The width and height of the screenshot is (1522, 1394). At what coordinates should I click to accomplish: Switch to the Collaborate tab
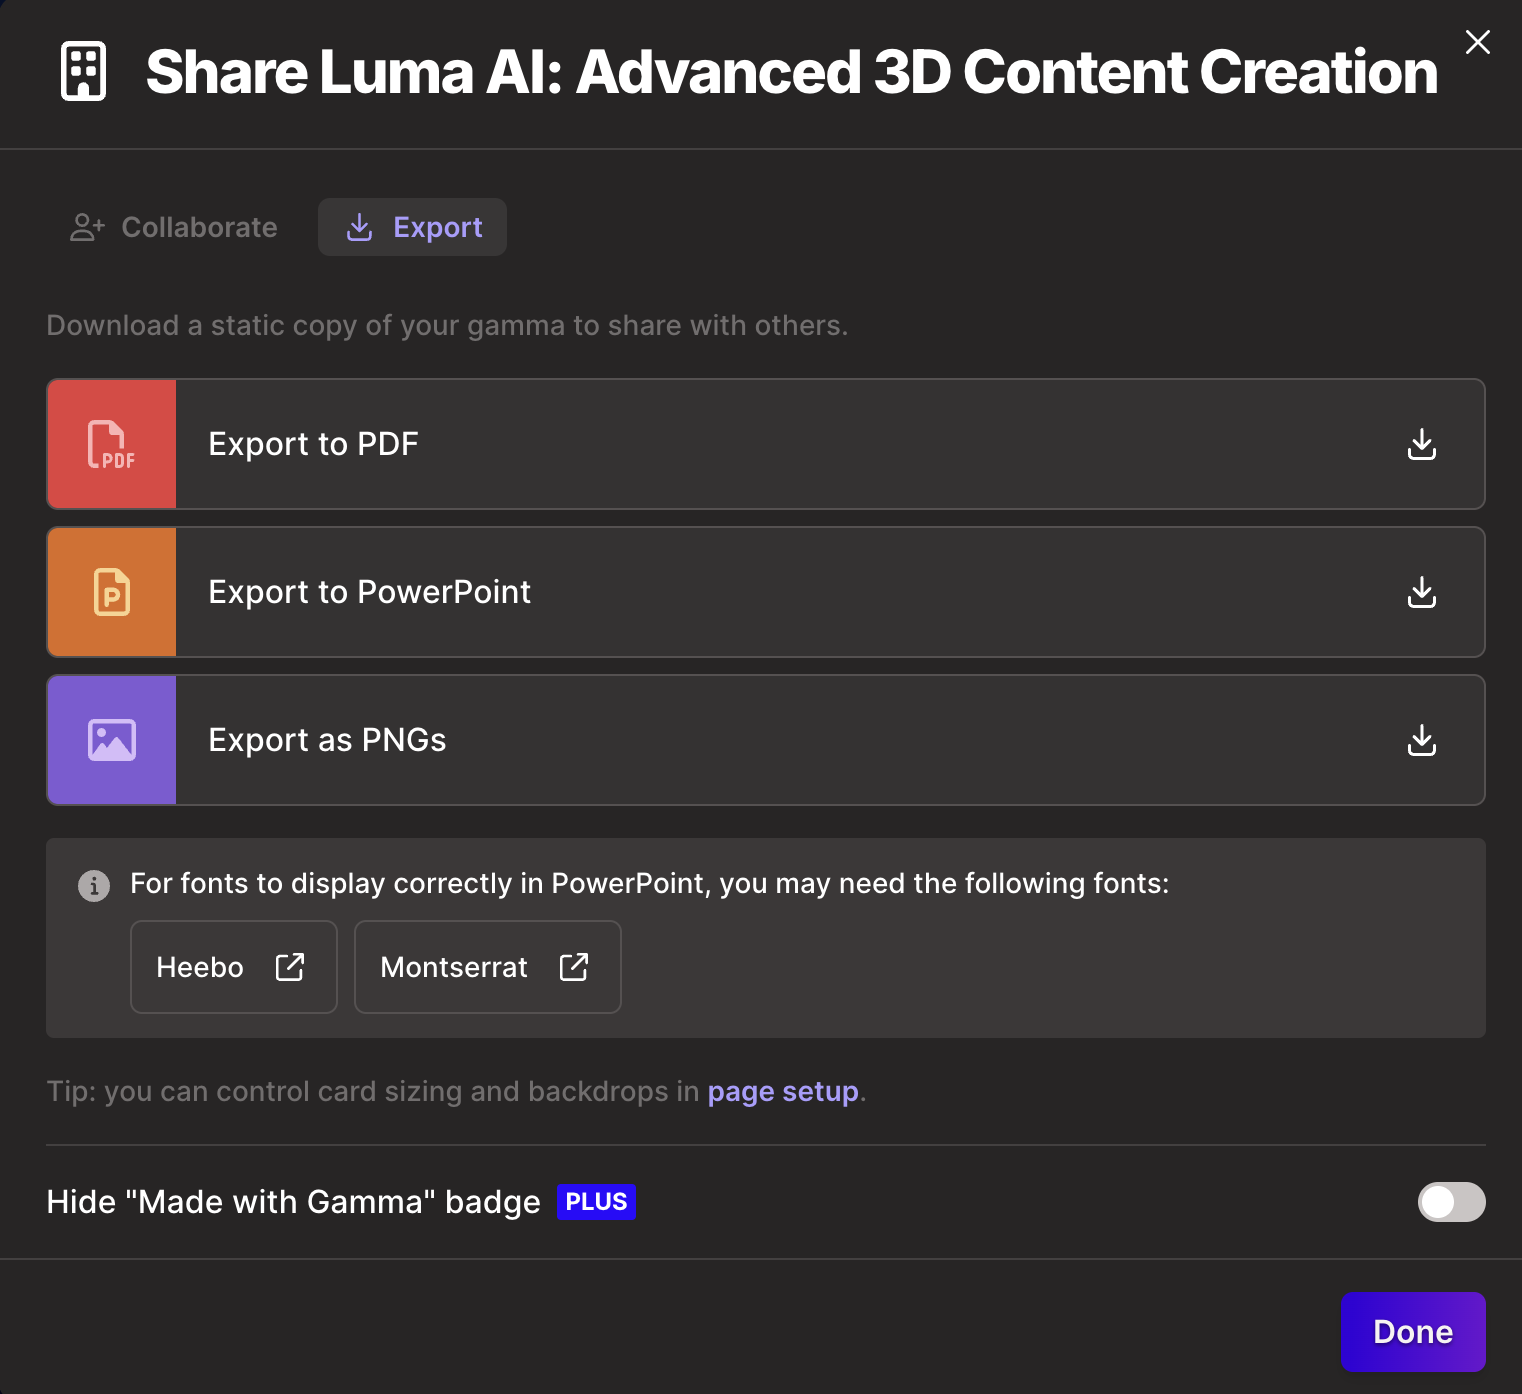coord(172,227)
